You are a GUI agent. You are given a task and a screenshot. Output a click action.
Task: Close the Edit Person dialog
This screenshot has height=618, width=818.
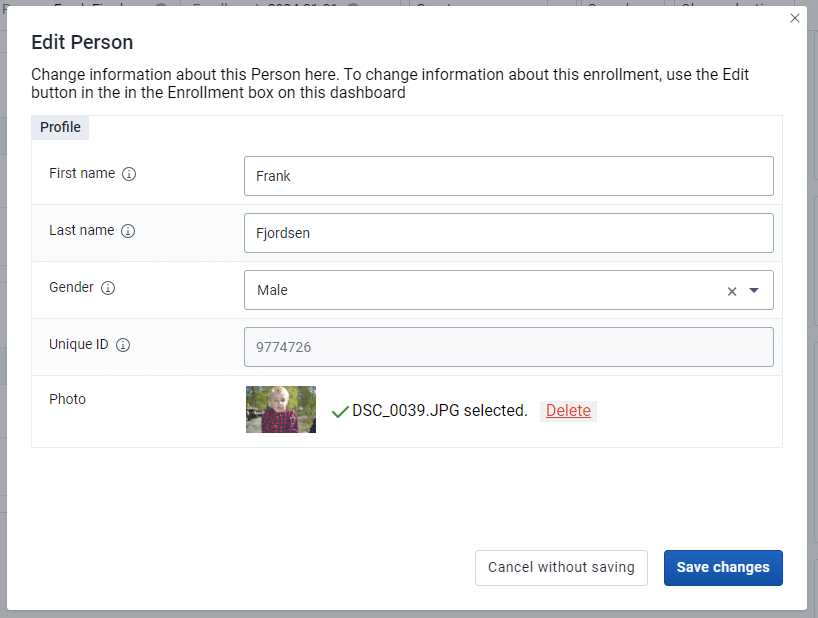795,18
